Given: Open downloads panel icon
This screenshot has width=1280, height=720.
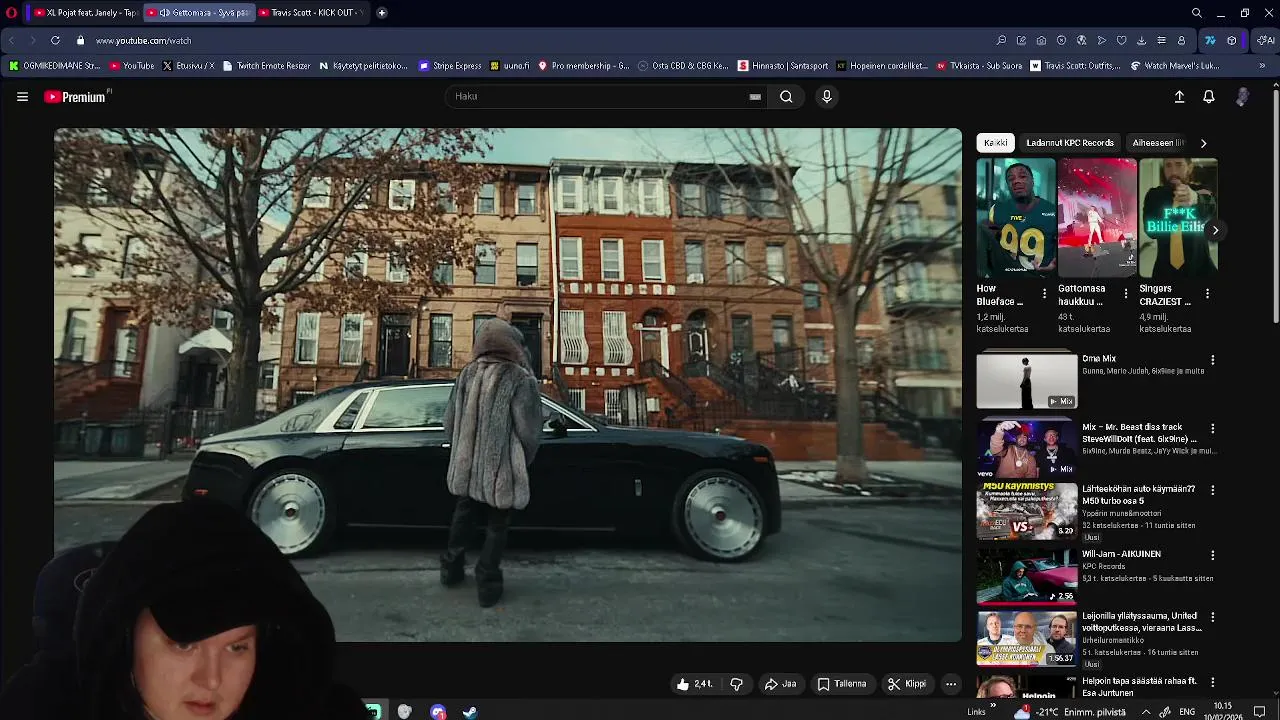Looking at the screenshot, I should click(1141, 40).
